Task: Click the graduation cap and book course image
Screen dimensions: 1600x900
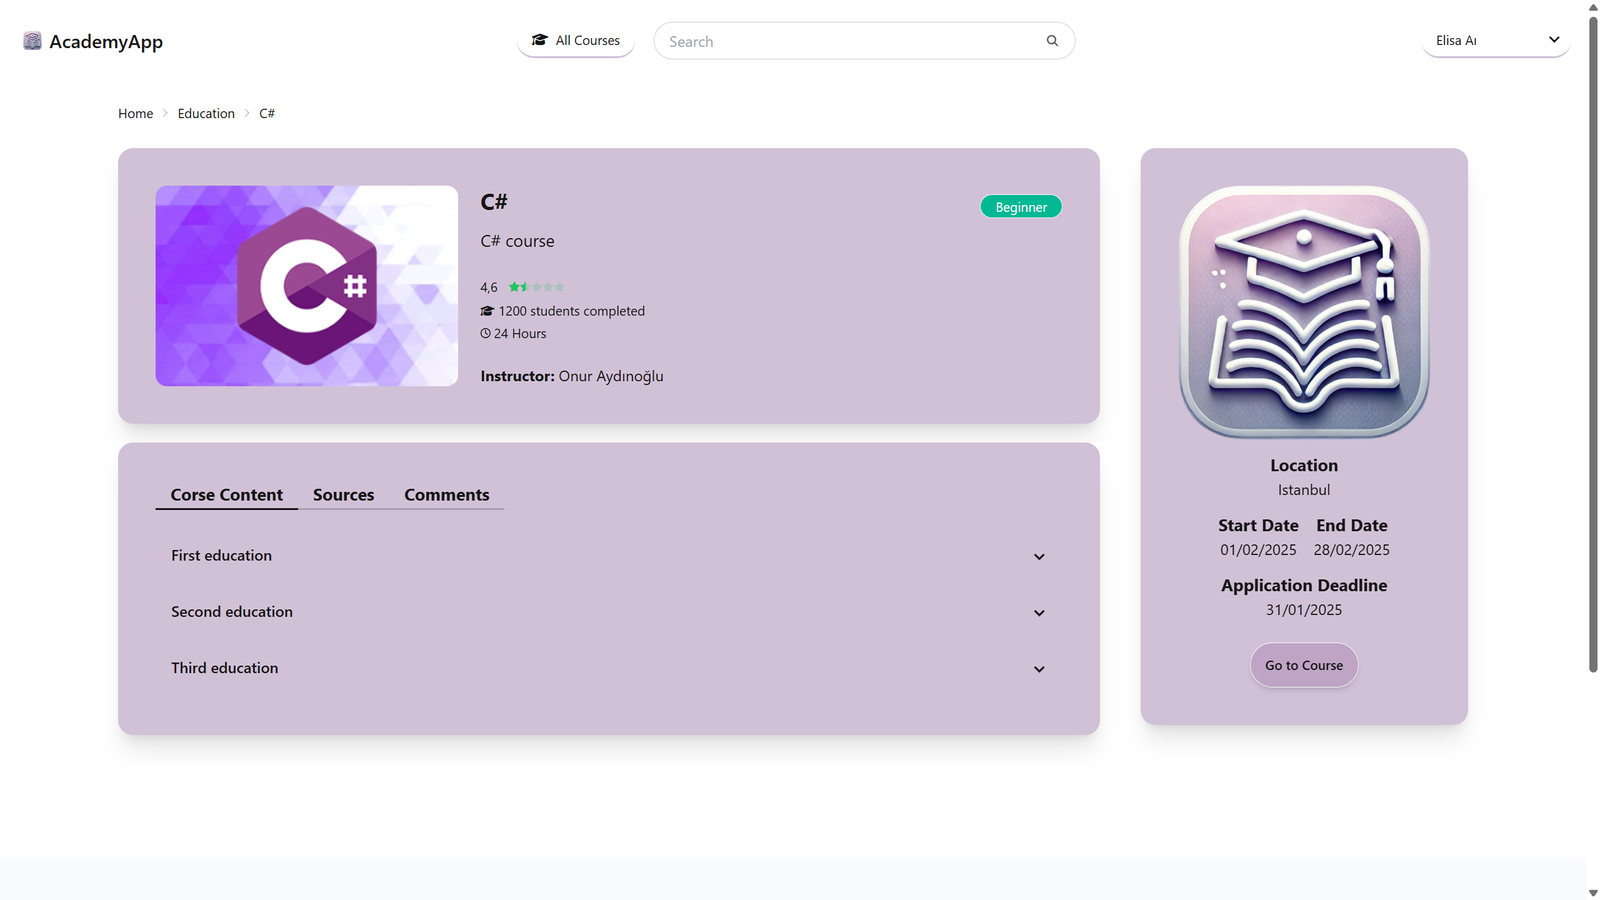Action: click(x=1304, y=312)
